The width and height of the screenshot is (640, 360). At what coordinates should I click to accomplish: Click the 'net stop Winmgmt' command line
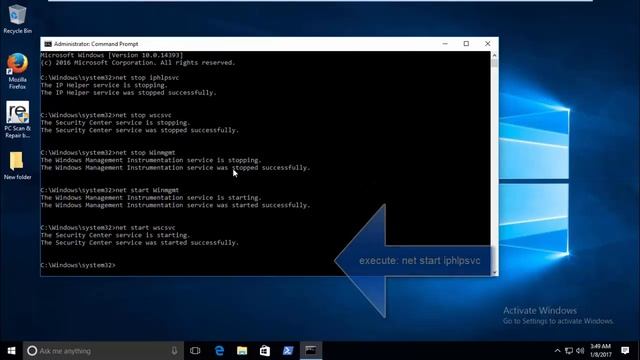pyautogui.click(x=108, y=153)
